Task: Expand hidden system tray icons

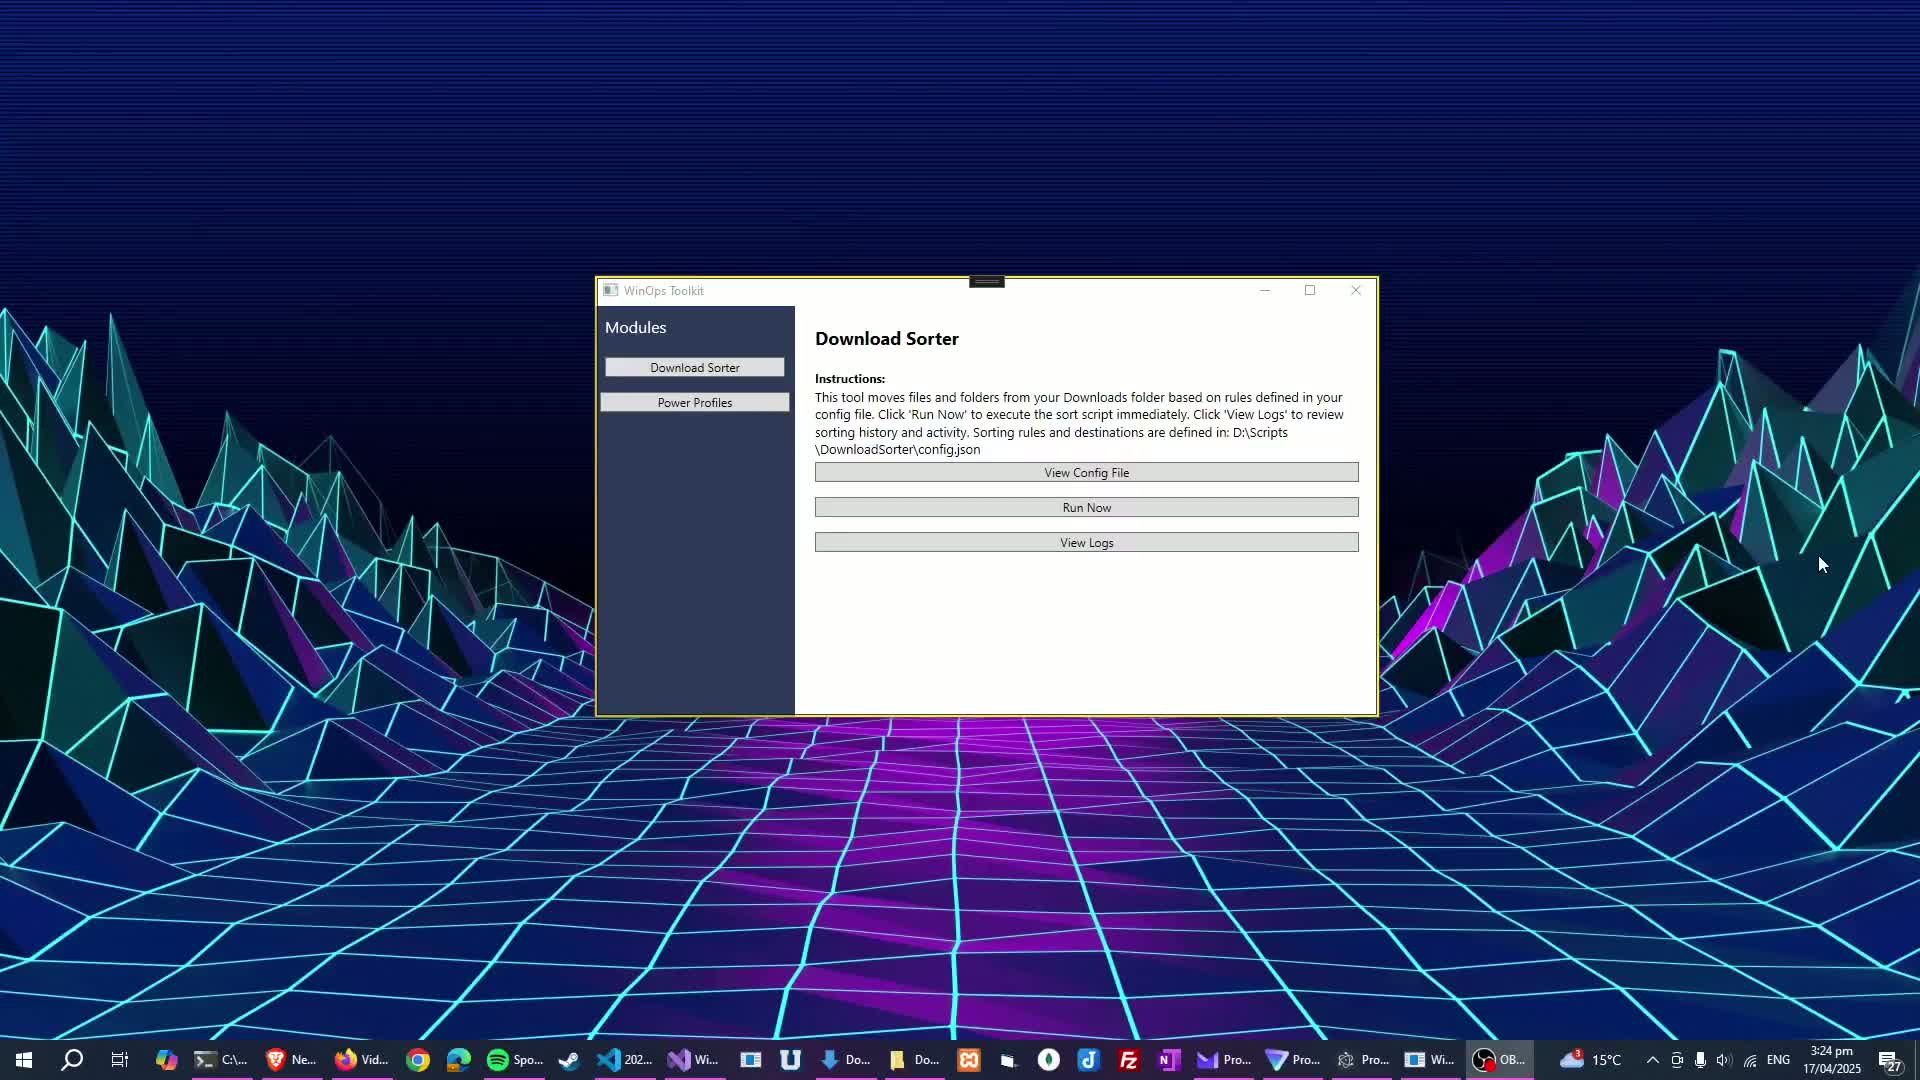Action: click(1652, 1060)
